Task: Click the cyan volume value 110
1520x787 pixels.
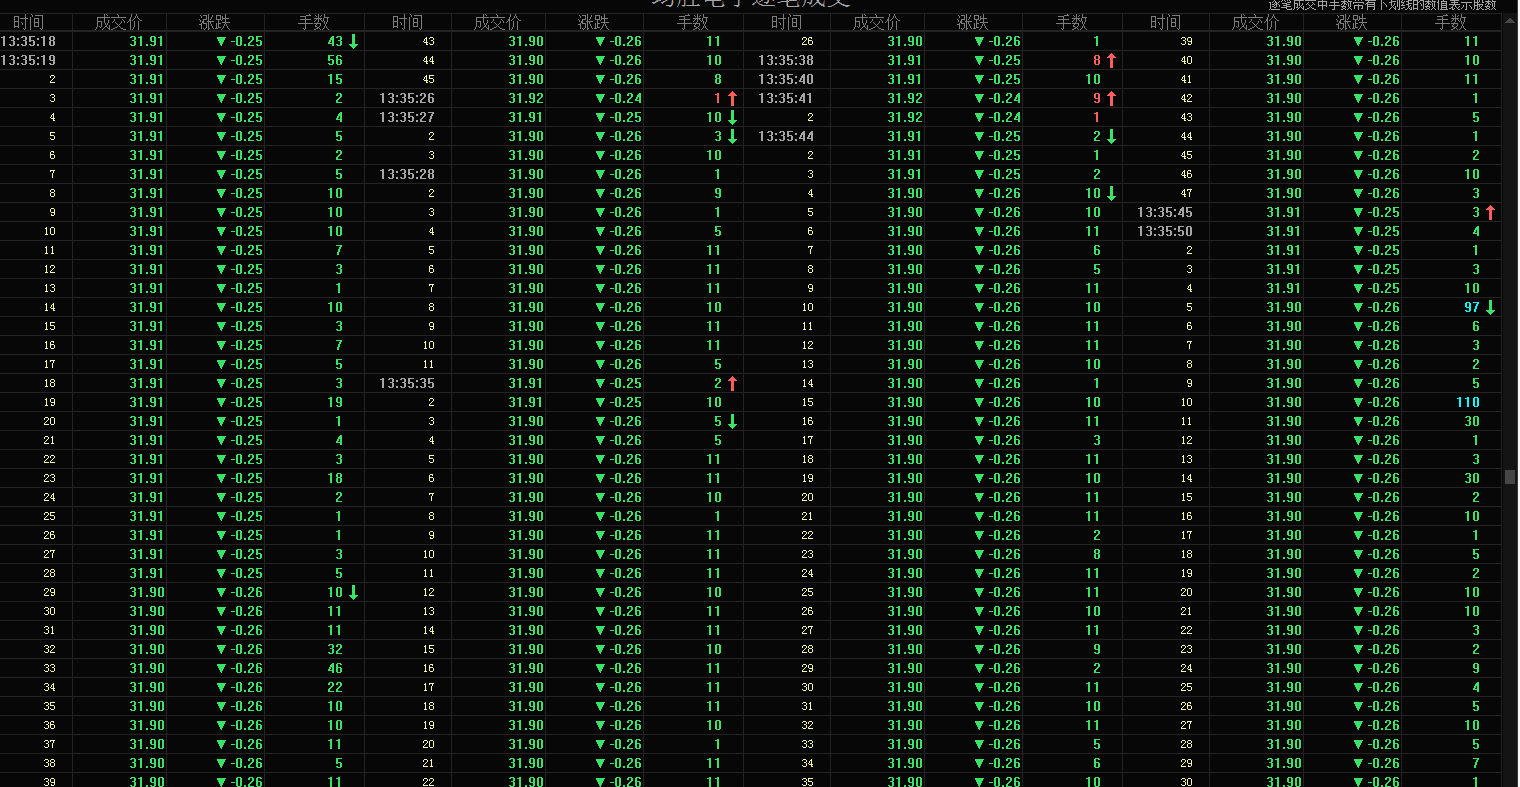Action: tap(1468, 403)
